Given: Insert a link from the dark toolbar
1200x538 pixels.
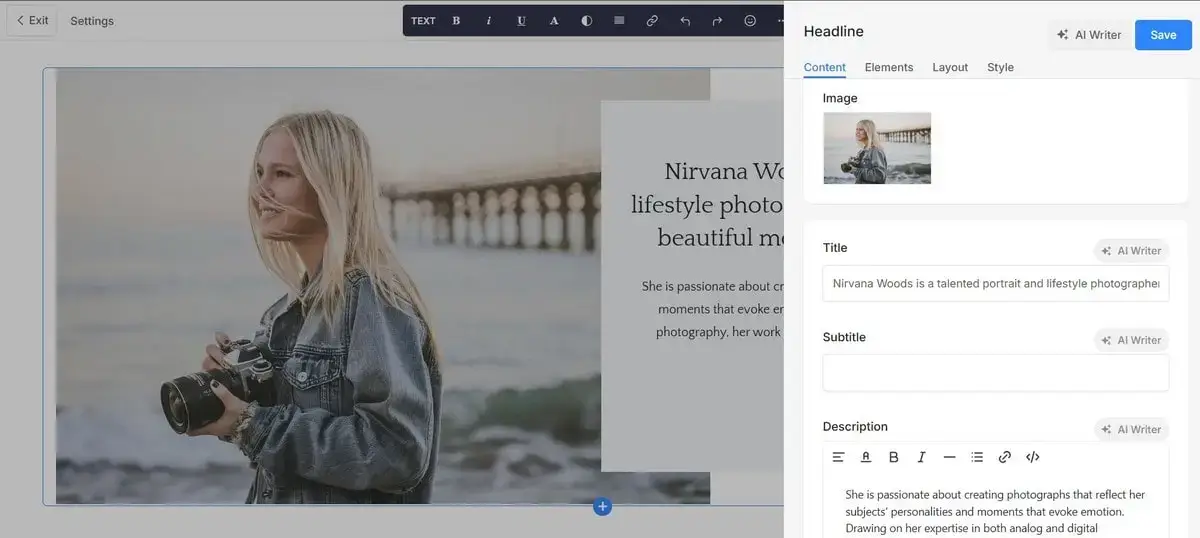Looking at the screenshot, I should pos(652,20).
